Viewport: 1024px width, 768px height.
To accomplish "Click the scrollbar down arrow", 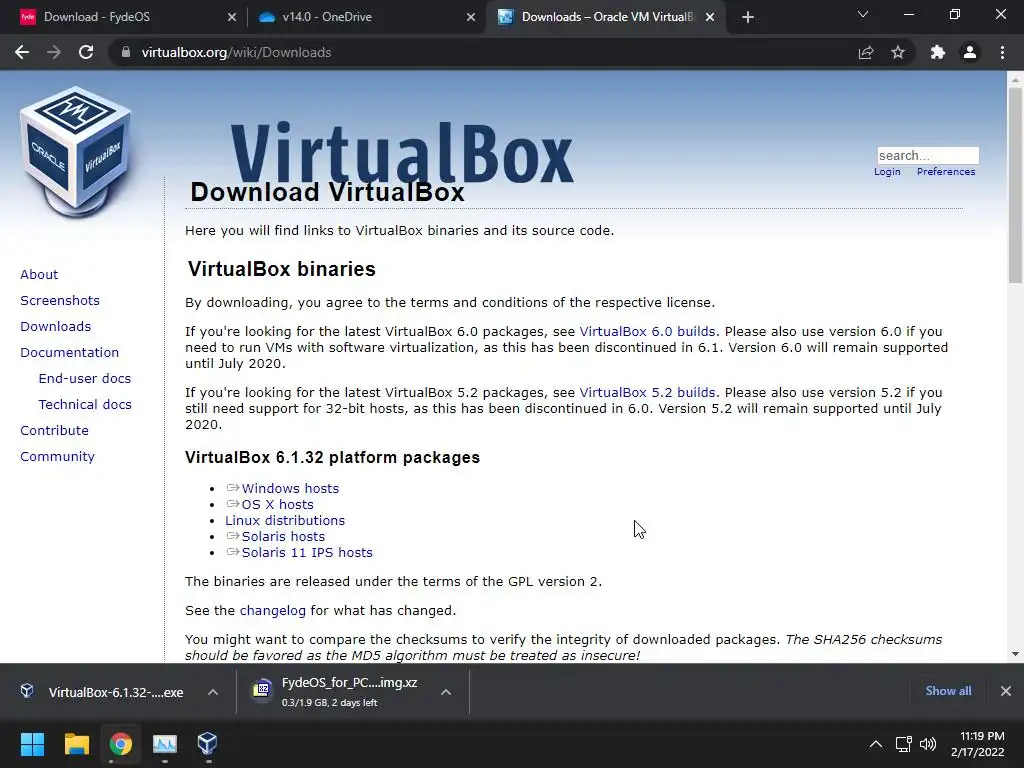I will pyautogui.click(x=1015, y=654).
